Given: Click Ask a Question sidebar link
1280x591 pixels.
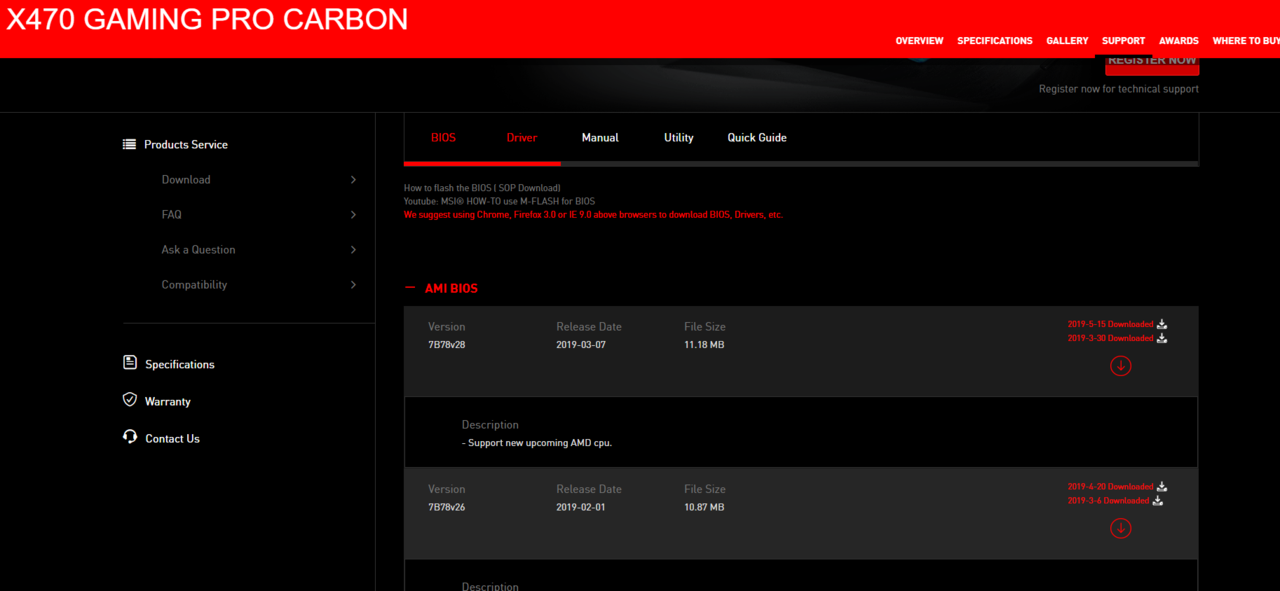Looking at the screenshot, I should [198, 250].
